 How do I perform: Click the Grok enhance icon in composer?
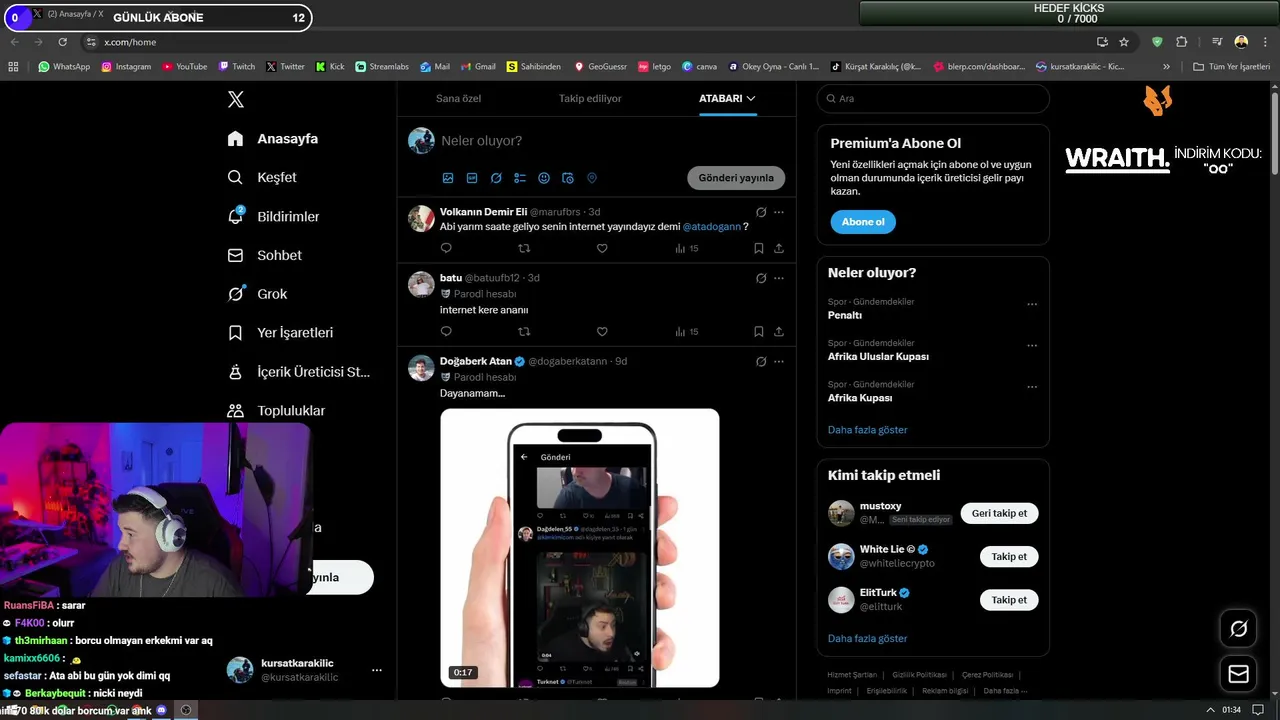[x=496, y=178]
